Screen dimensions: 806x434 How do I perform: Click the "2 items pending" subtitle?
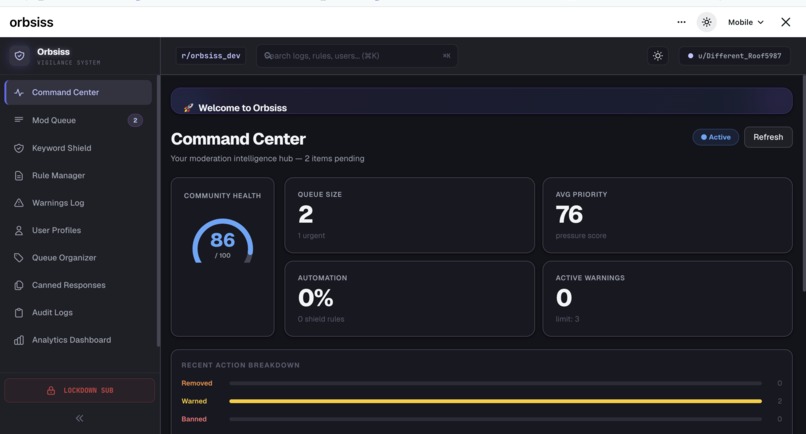334,158
